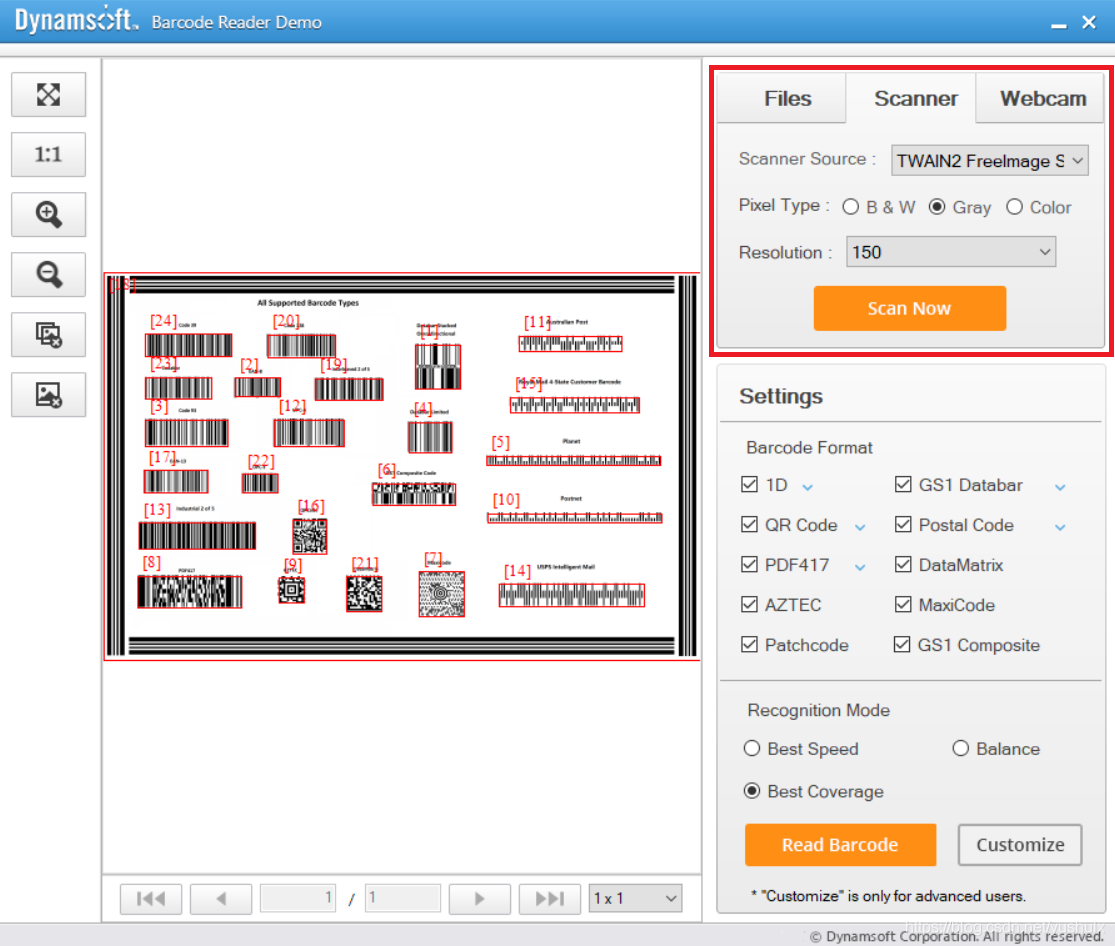Click the MaxiCode barcode marked [7]
This screenshot has height=946, width=1115.
(442, 594)
